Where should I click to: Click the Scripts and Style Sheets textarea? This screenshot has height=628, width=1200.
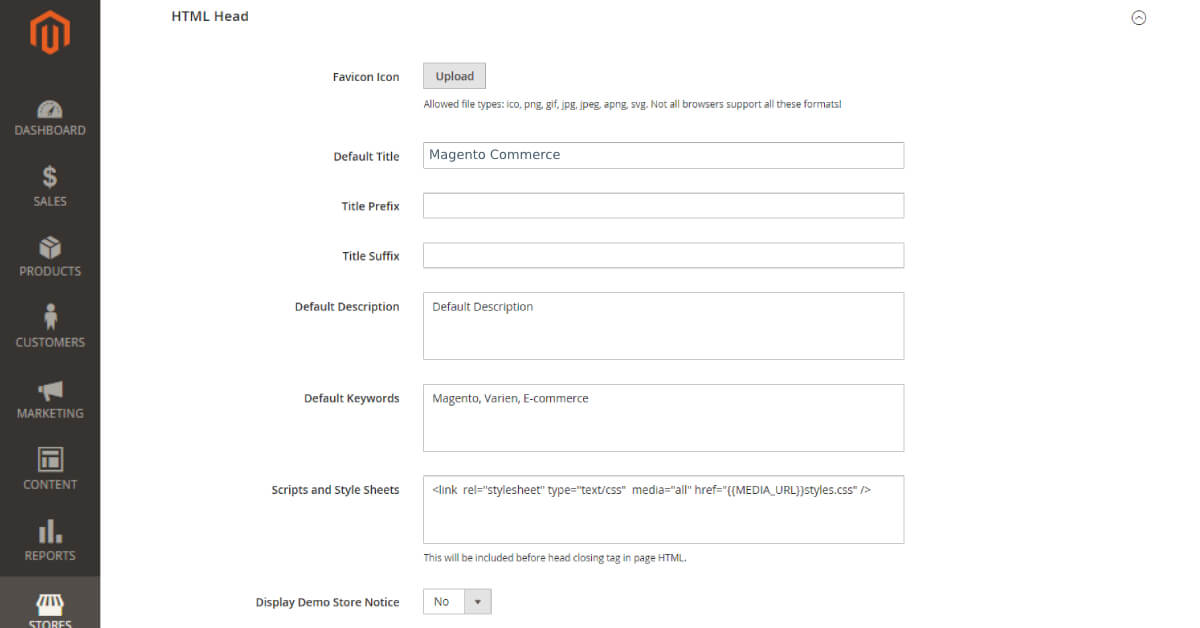pos(663,509)
